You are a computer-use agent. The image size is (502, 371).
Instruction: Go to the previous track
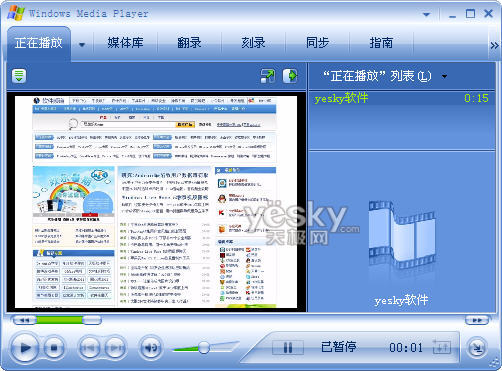89,348
